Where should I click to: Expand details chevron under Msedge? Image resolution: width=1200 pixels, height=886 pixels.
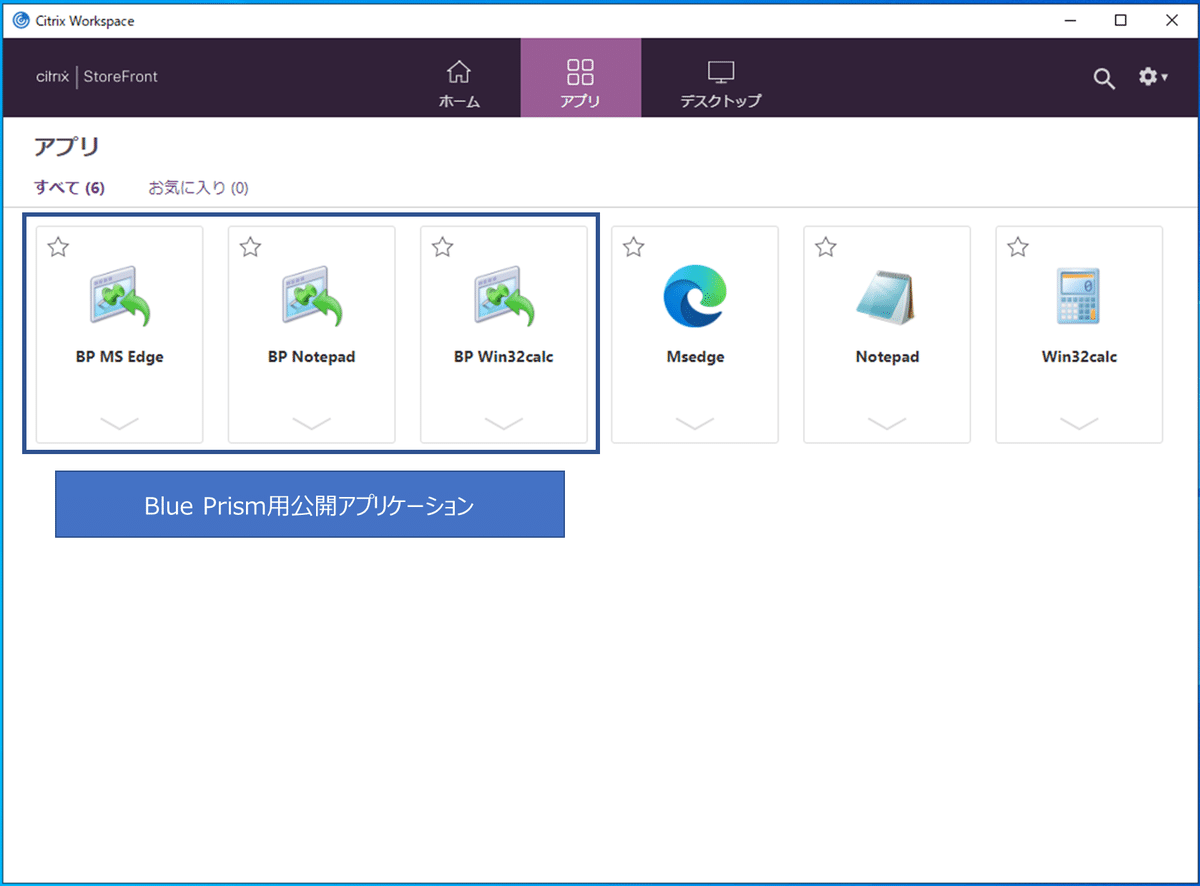point(695,423)
